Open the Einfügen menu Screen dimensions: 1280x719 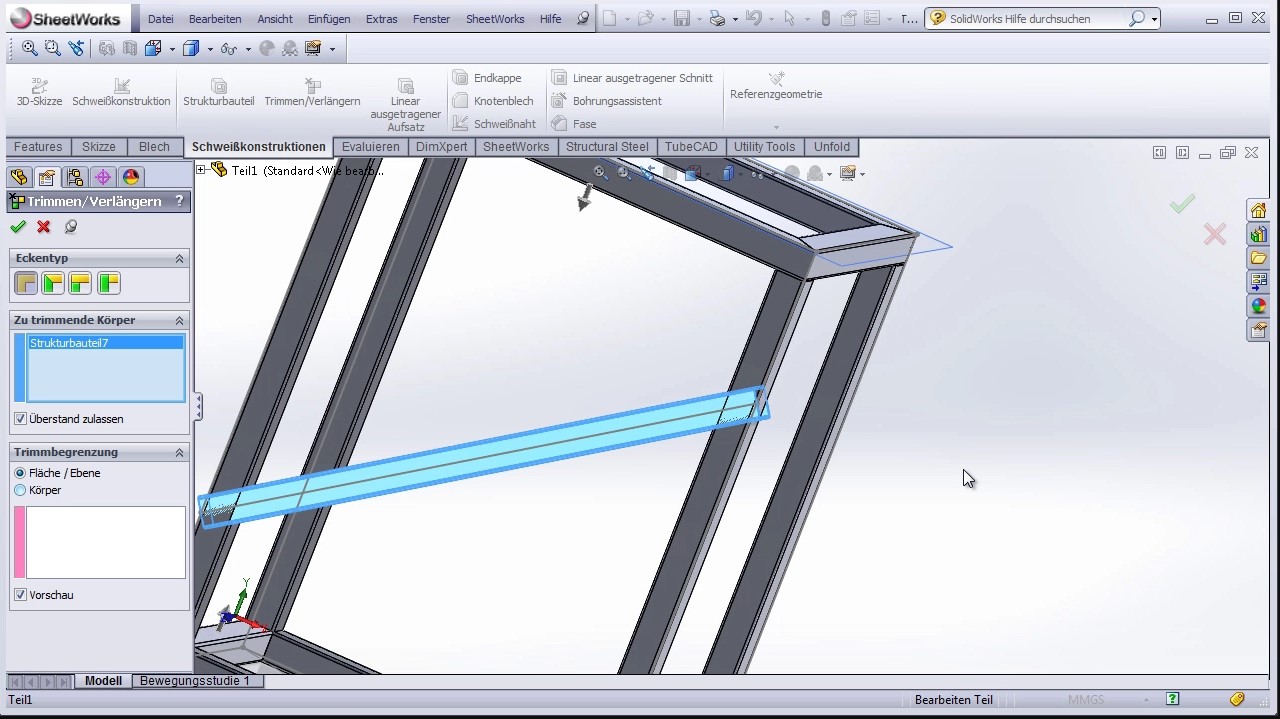pyautogui.click(x=329, y=19)
